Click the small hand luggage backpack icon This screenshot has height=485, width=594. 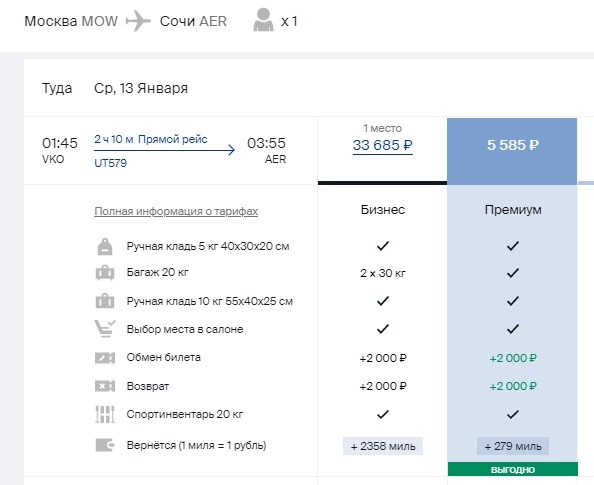[105, 247]
